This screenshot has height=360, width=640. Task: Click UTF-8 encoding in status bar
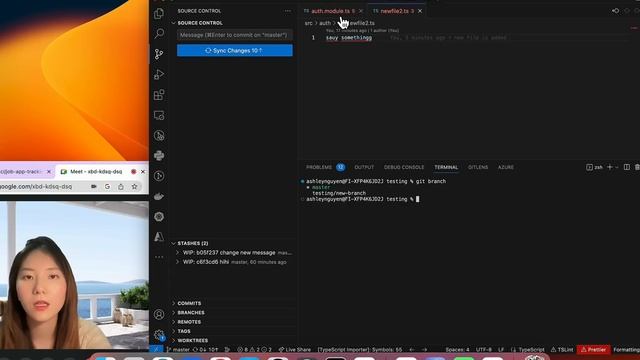(x=484, y=349)
